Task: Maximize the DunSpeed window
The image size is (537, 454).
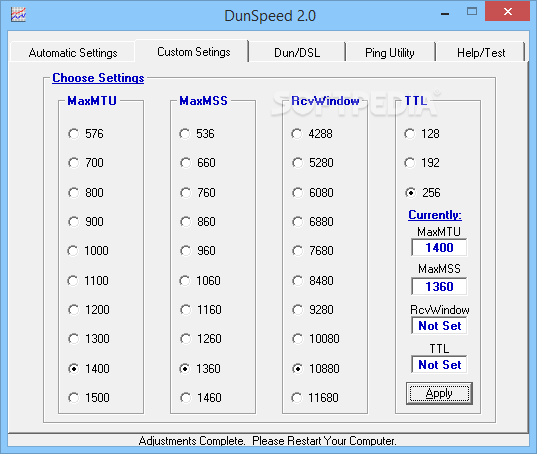Action: [472, 12]
